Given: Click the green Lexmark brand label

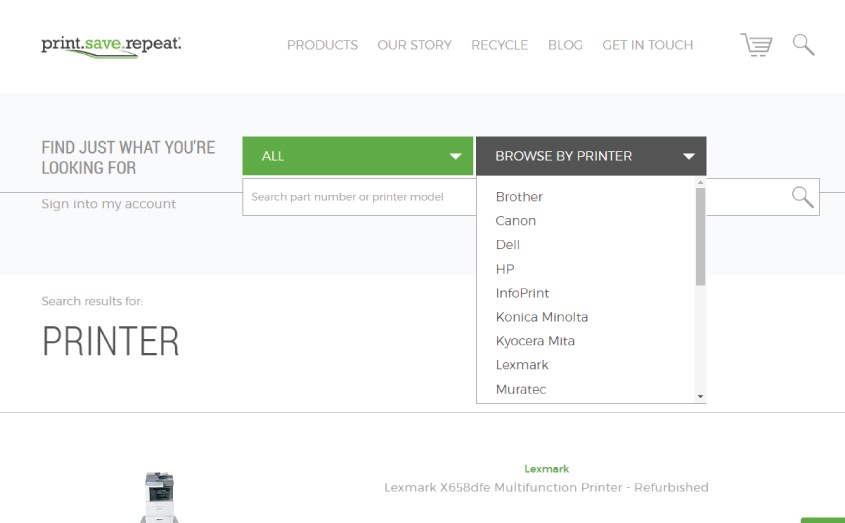Looking at the screenshot, I should click(546, 469).
